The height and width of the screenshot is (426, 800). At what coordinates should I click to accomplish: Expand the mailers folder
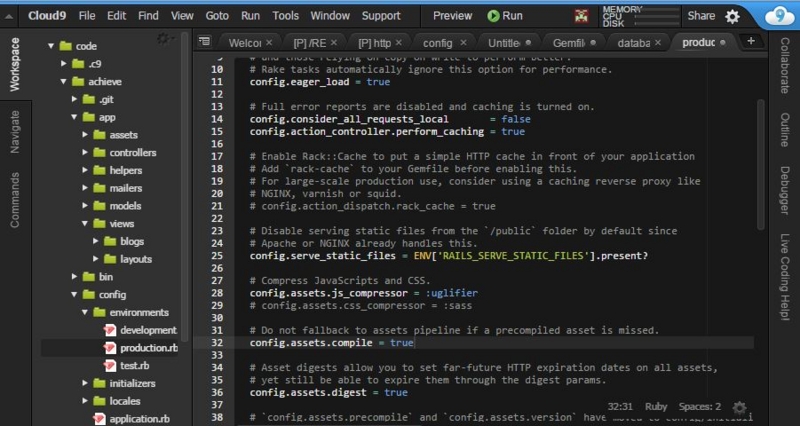85,188
